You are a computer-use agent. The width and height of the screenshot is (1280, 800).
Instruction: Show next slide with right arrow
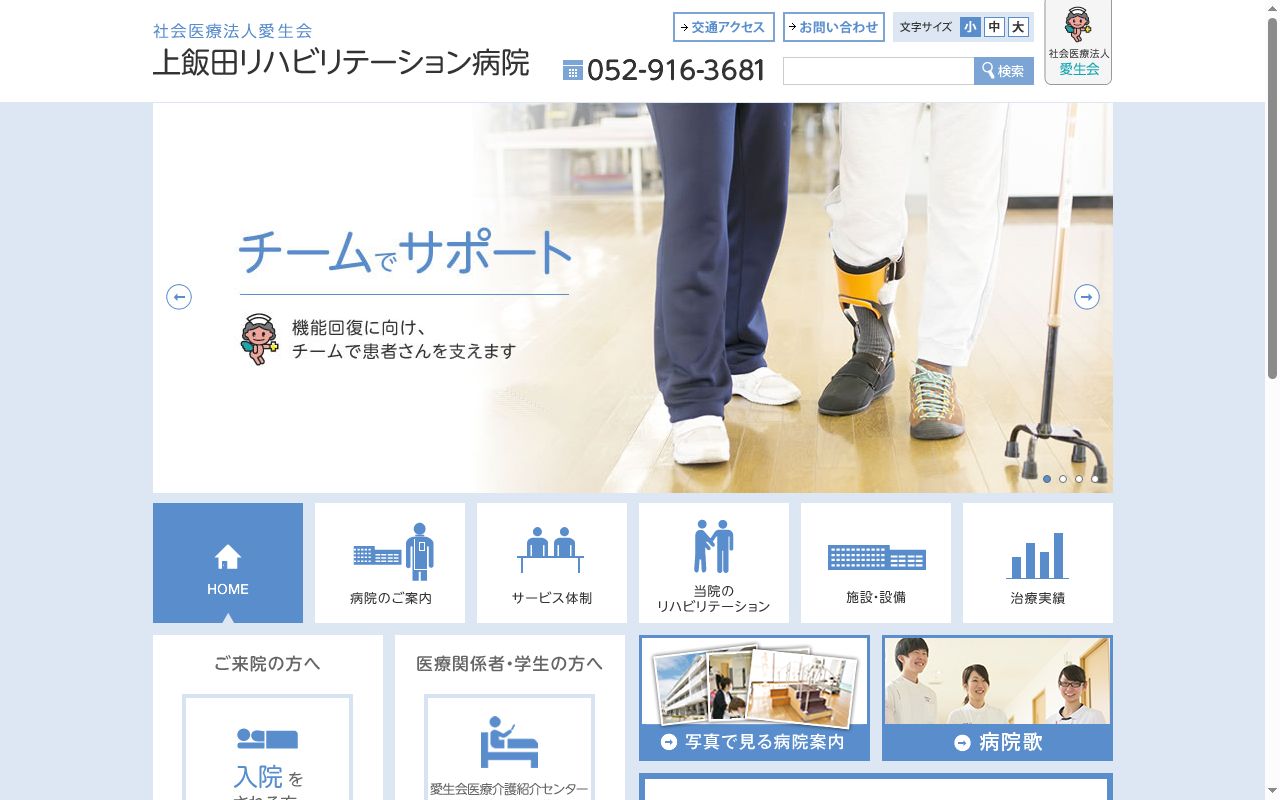coord(1087,297)
